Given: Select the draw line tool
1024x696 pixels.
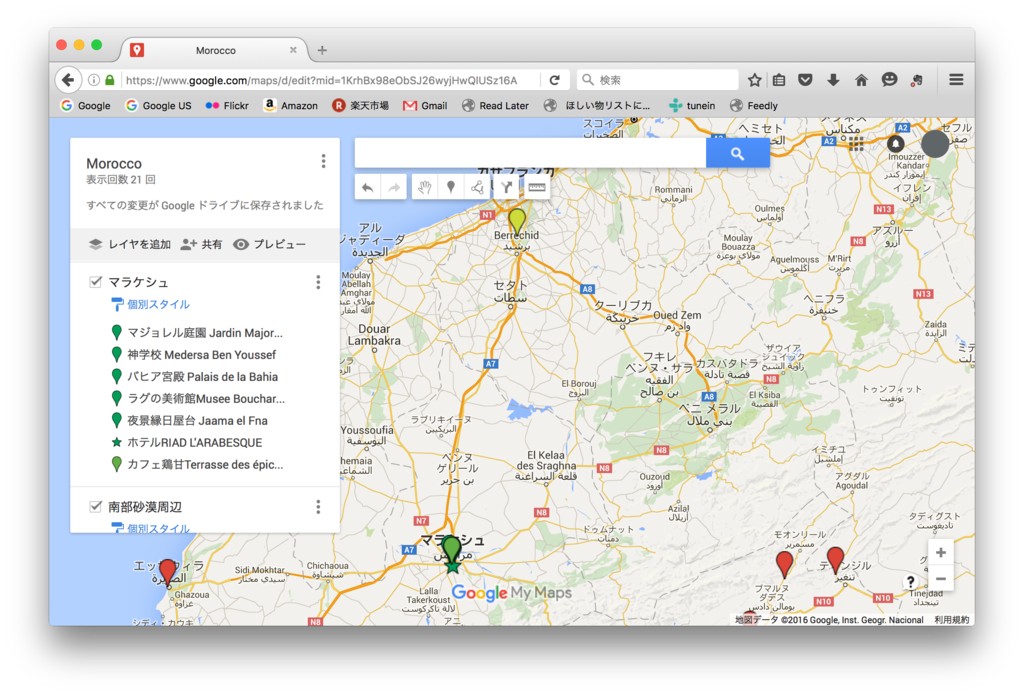Looking at the screenshot, I should 477,188.
